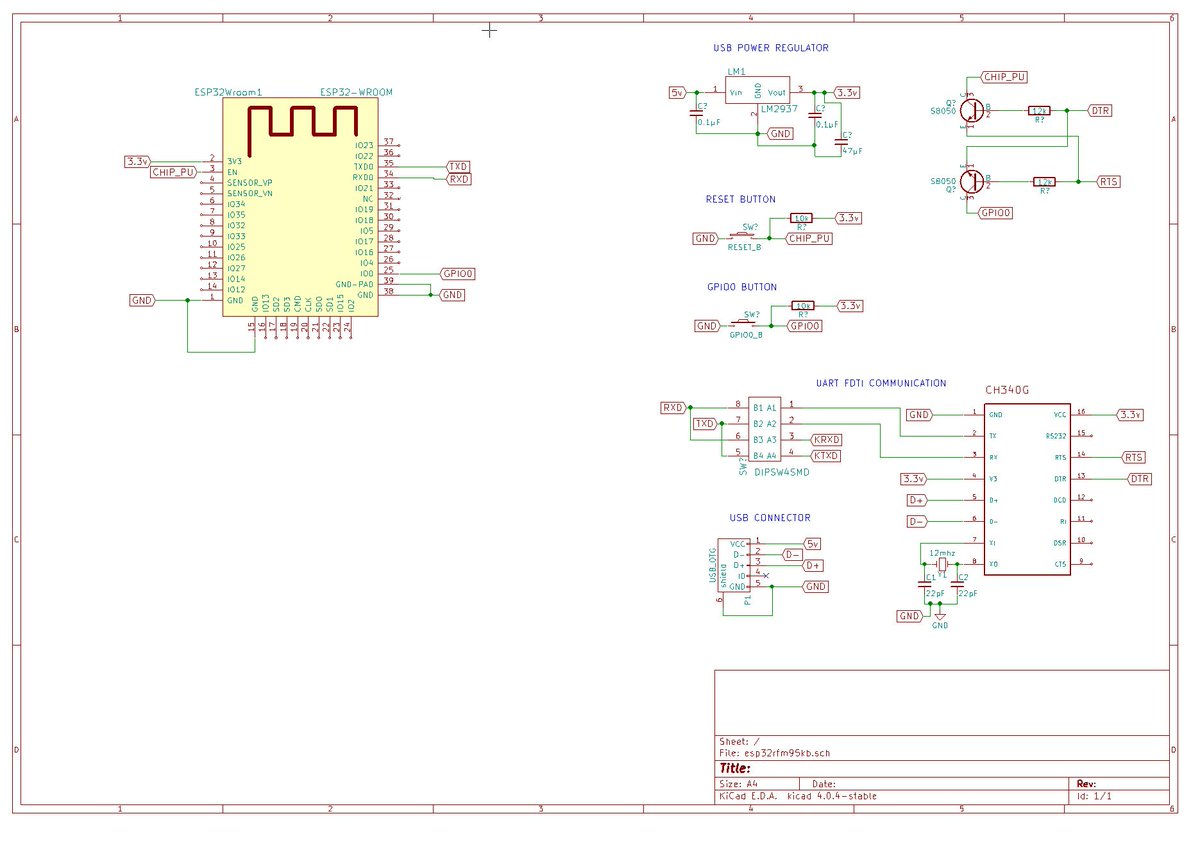This screenshot has height=841, width=1200.
Task: Select the KRXD net label
Action: point(826,440)
